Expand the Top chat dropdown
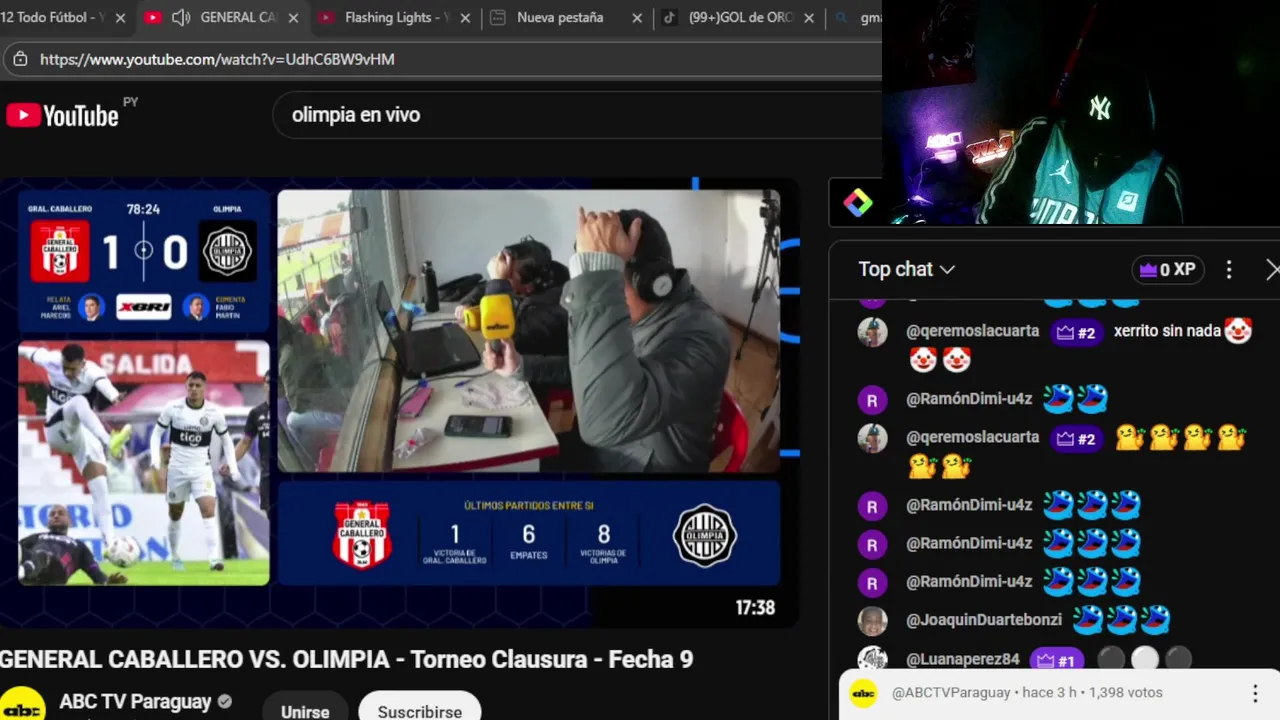Screen dimensions: 1280x720 click(906, 269)
